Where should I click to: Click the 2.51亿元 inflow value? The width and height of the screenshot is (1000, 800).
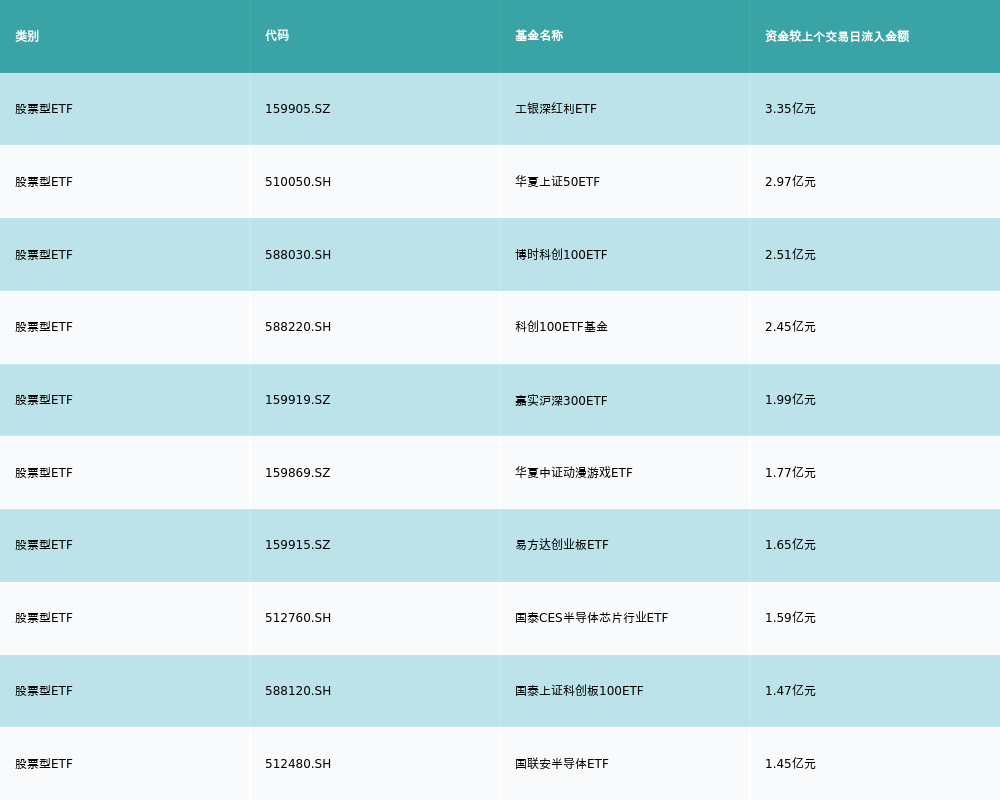(790, 255)
